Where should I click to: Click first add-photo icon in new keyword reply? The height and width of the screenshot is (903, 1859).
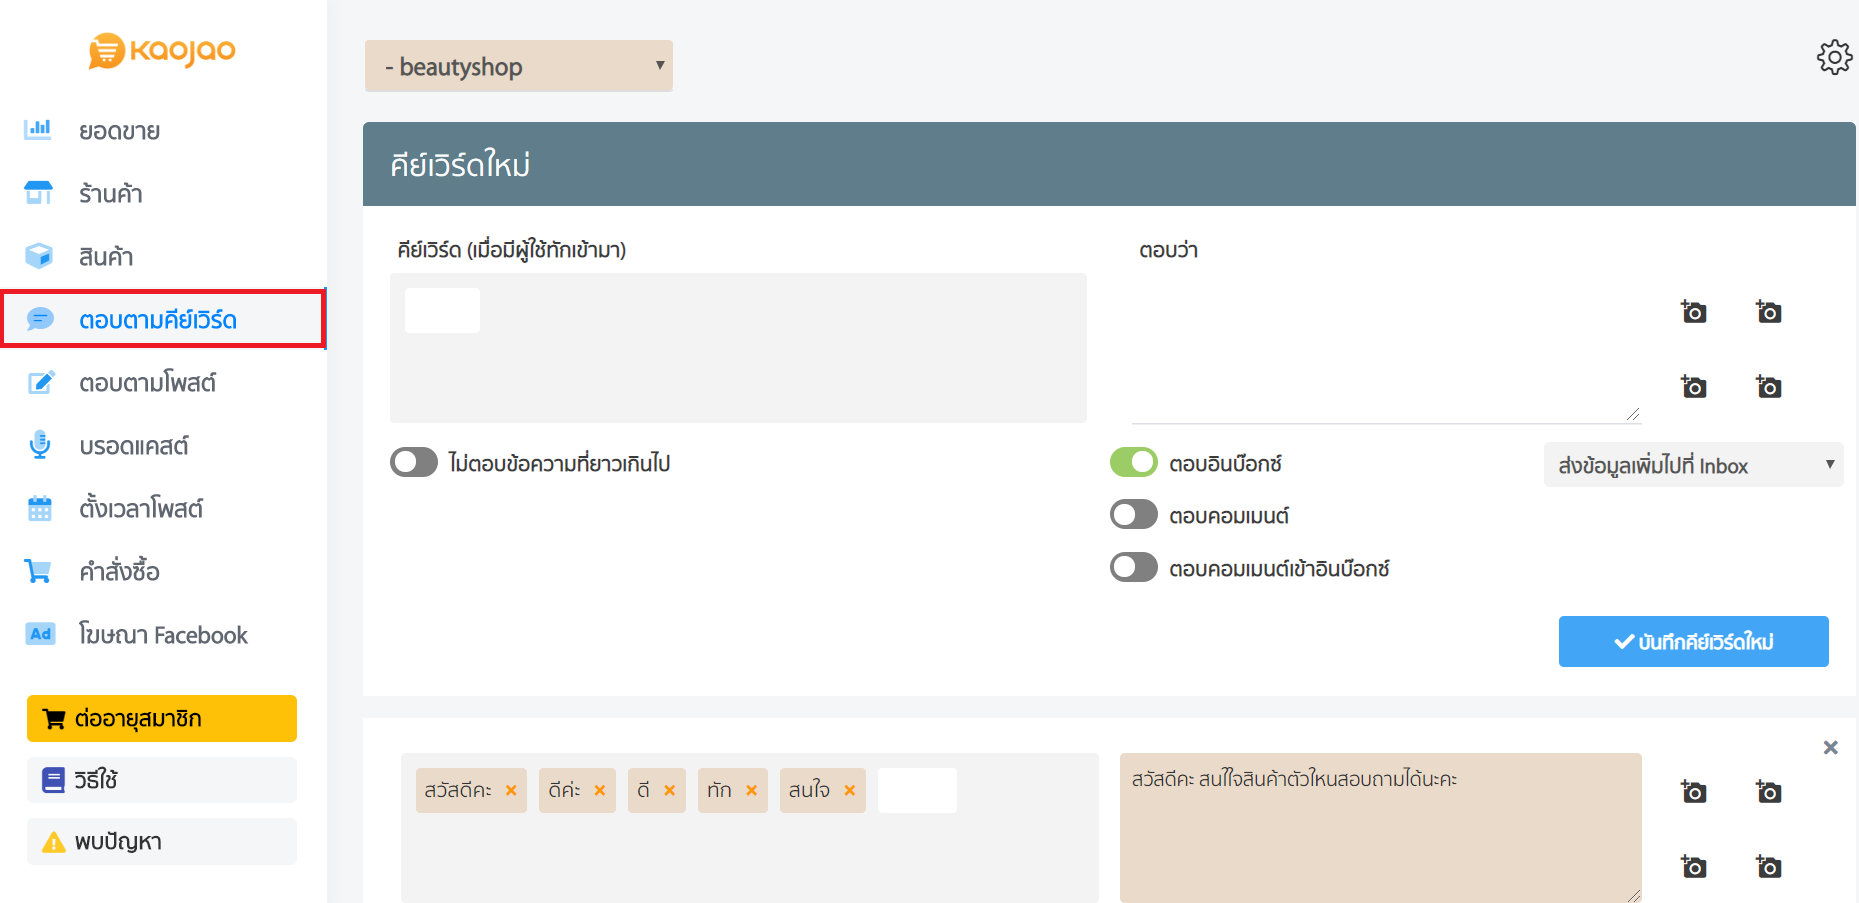[x=1693, y=312]
